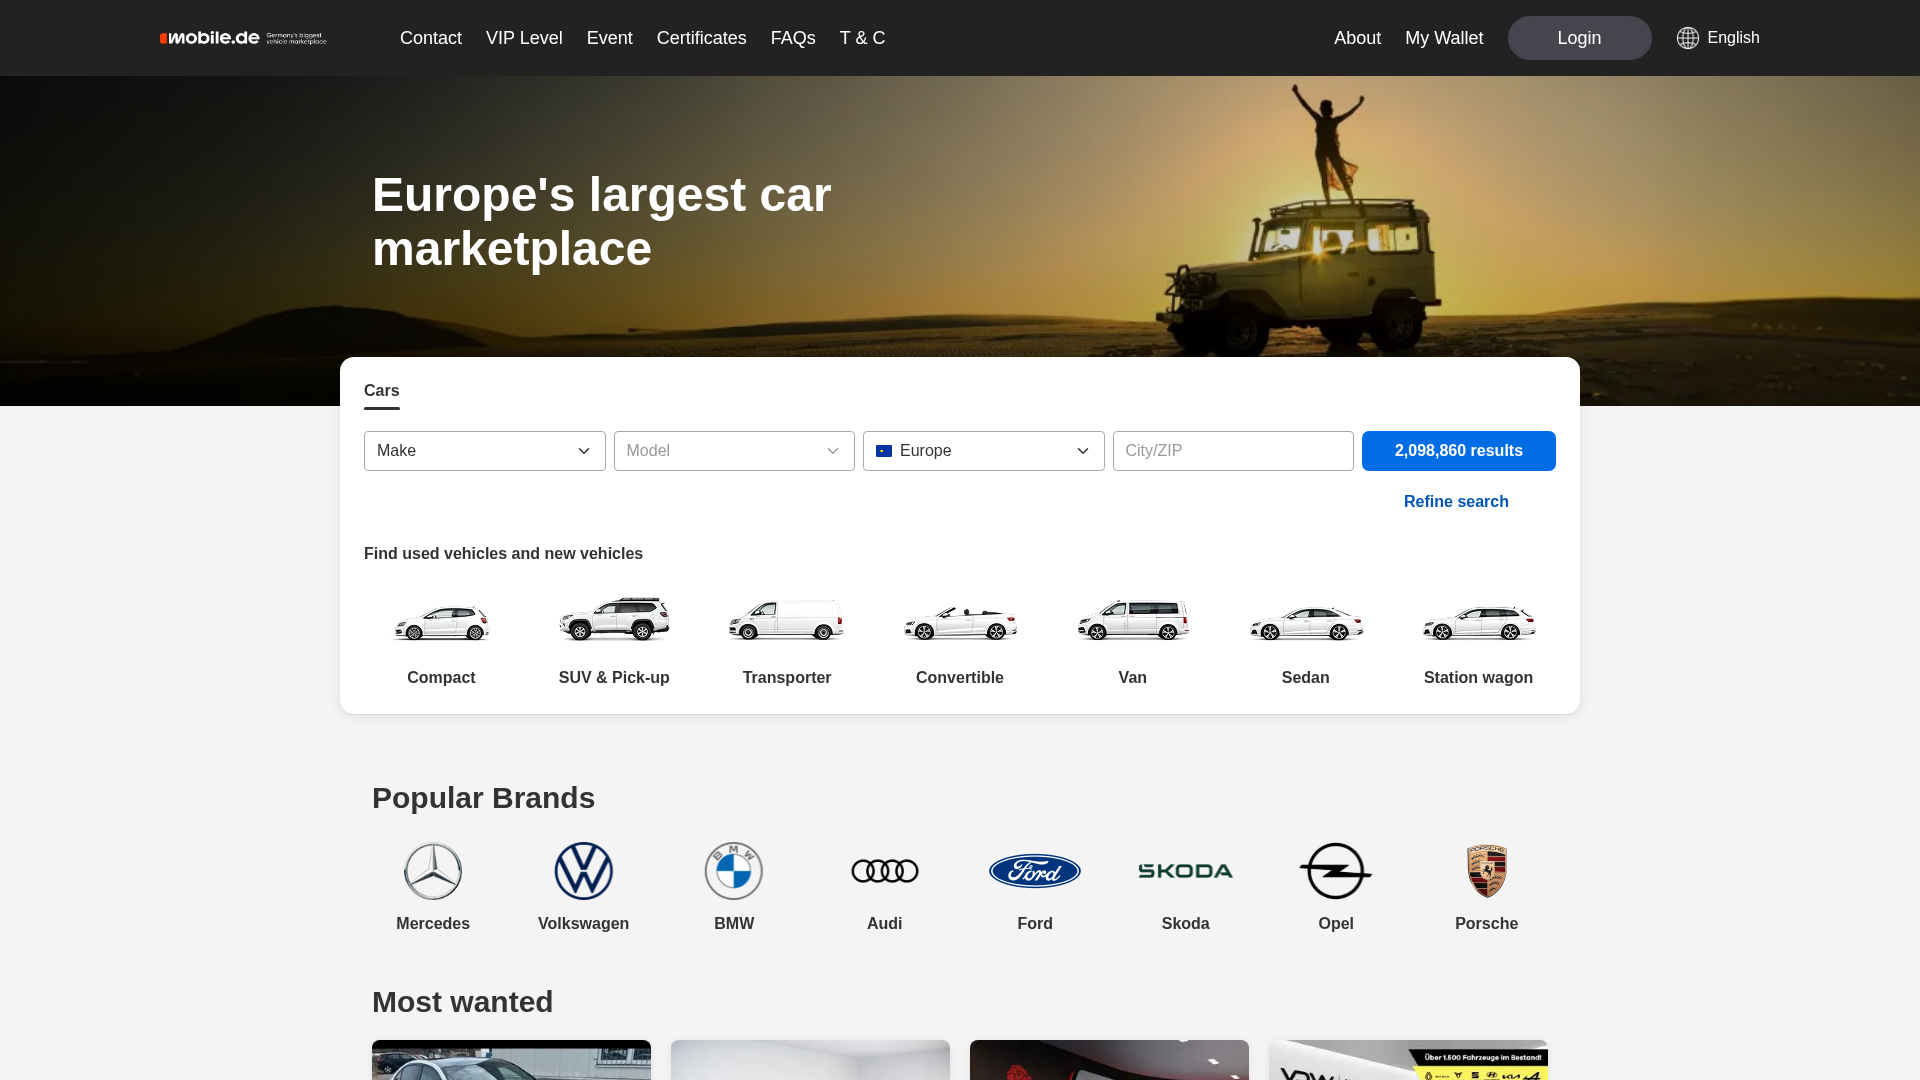
Task: Open the second Most wanted car thumbnail
Action: pos(810,1060)
